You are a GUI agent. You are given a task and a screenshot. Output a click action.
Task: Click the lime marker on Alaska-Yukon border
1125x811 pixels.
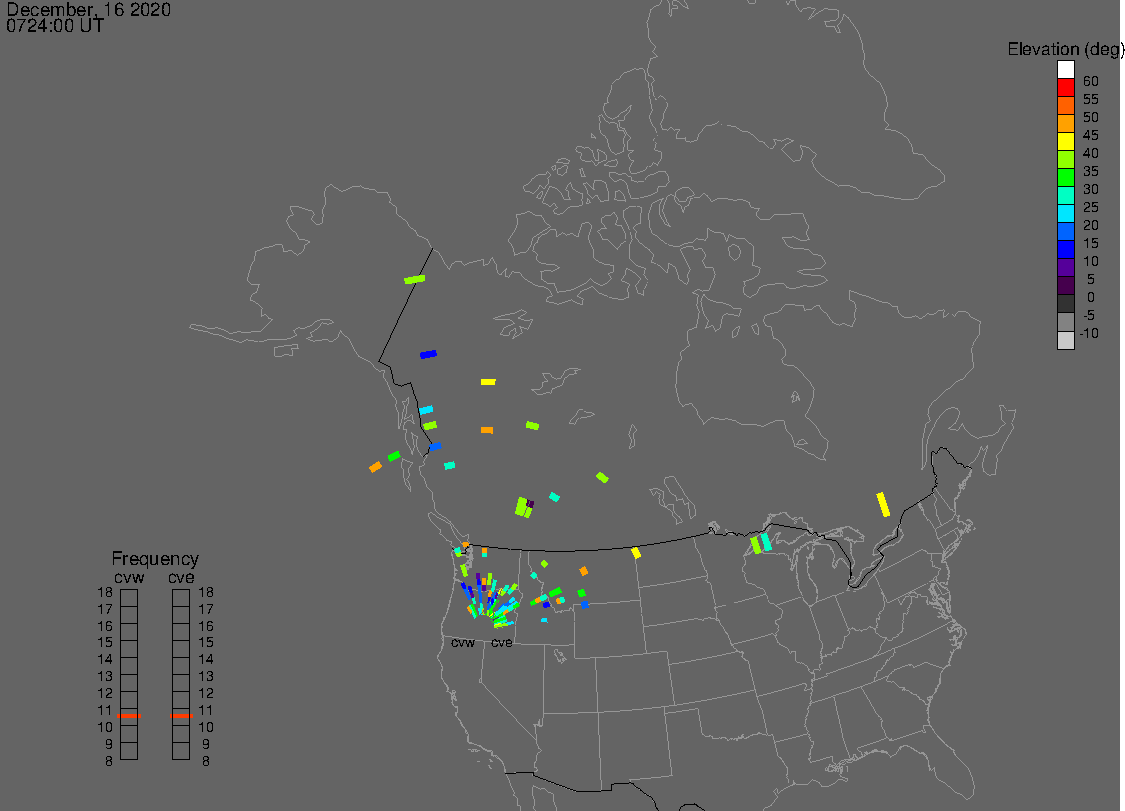[415, 279]
